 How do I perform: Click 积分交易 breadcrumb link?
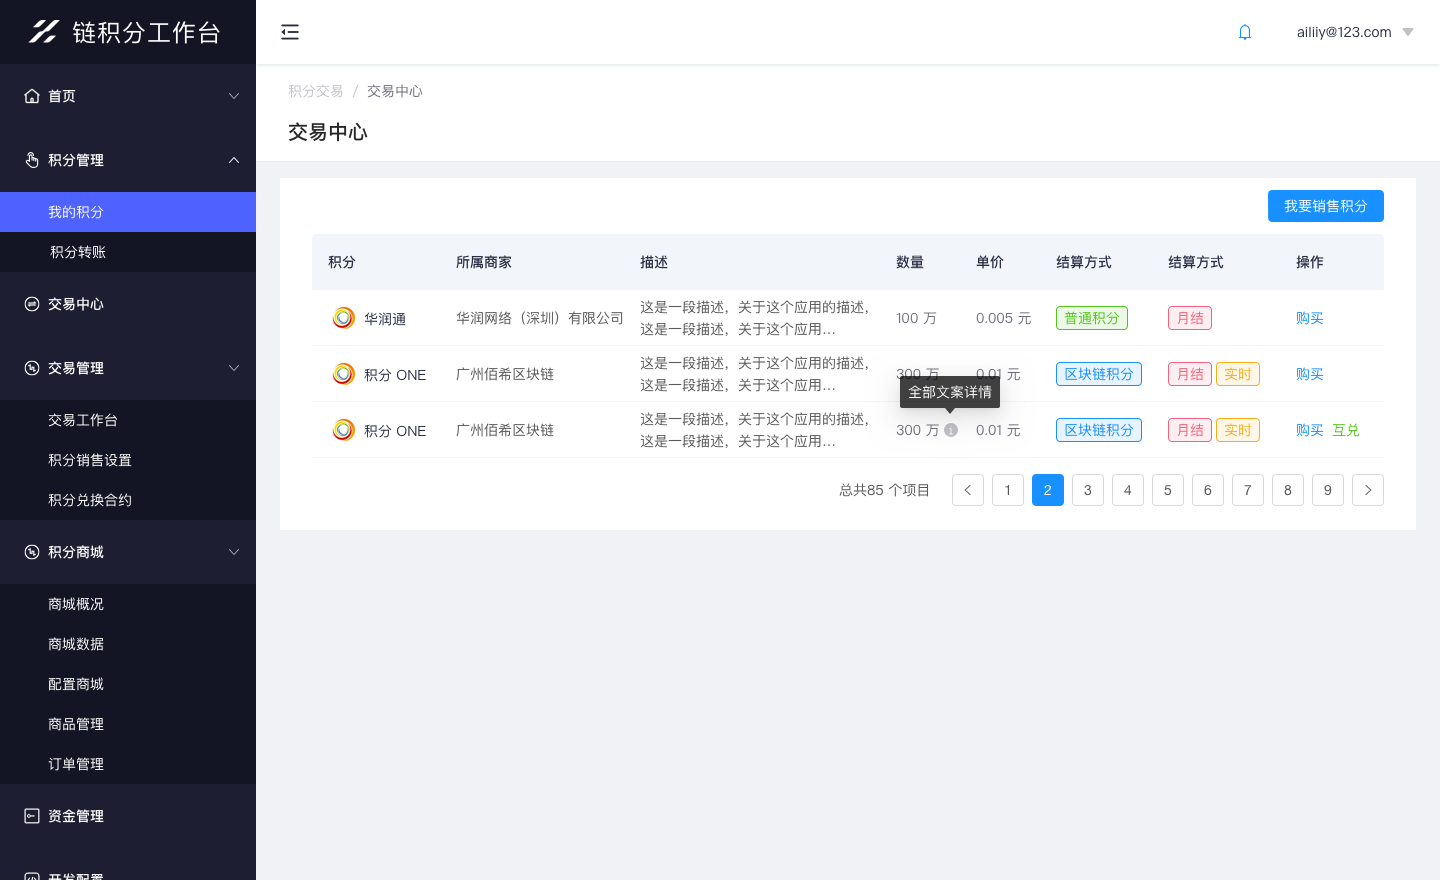(316, 91)
